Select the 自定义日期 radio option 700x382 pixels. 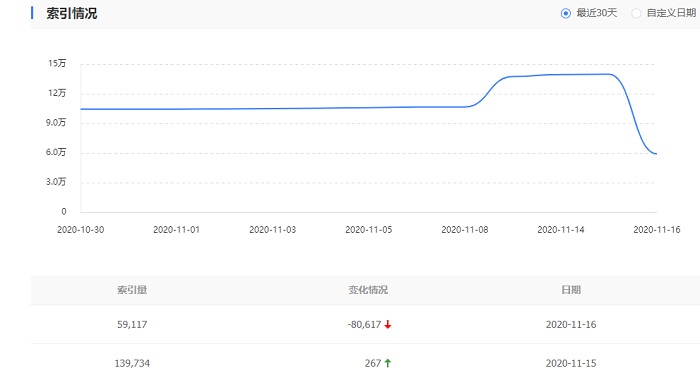click(x=636, y=13)
